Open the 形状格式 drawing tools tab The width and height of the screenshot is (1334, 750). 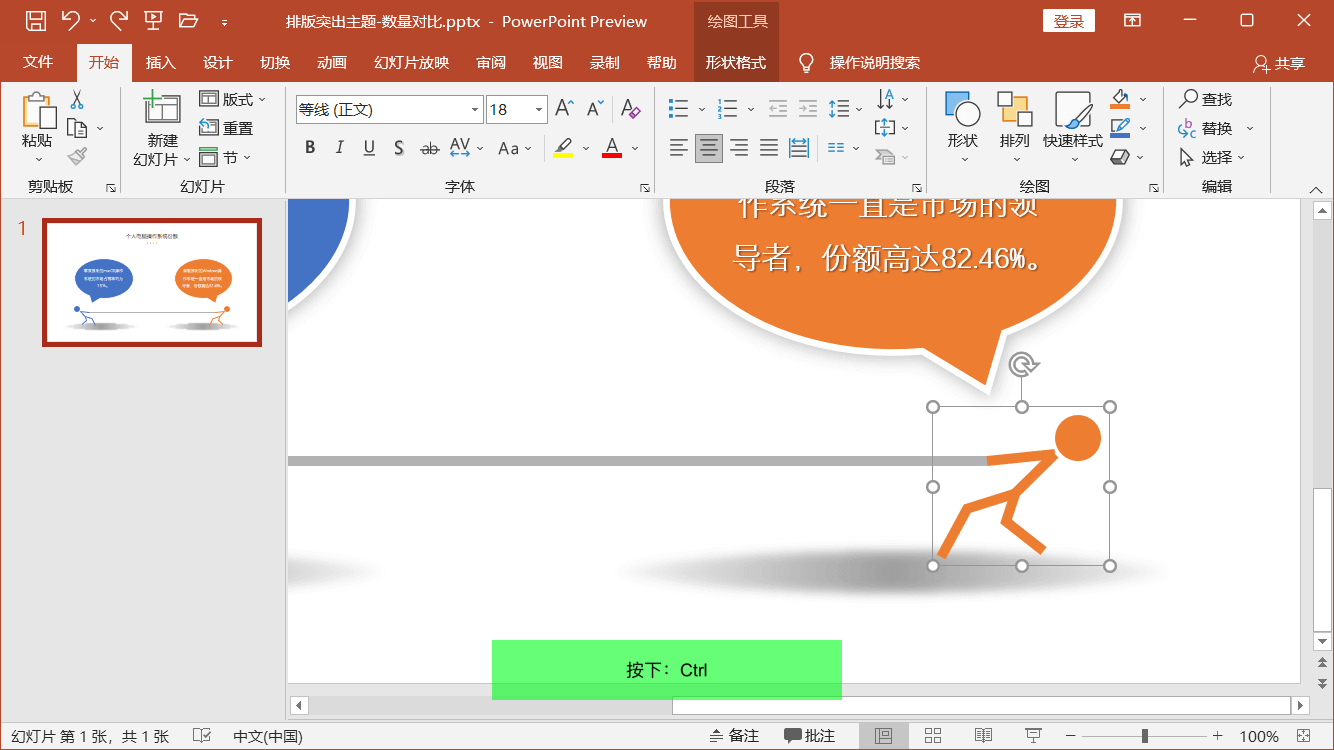735,61
